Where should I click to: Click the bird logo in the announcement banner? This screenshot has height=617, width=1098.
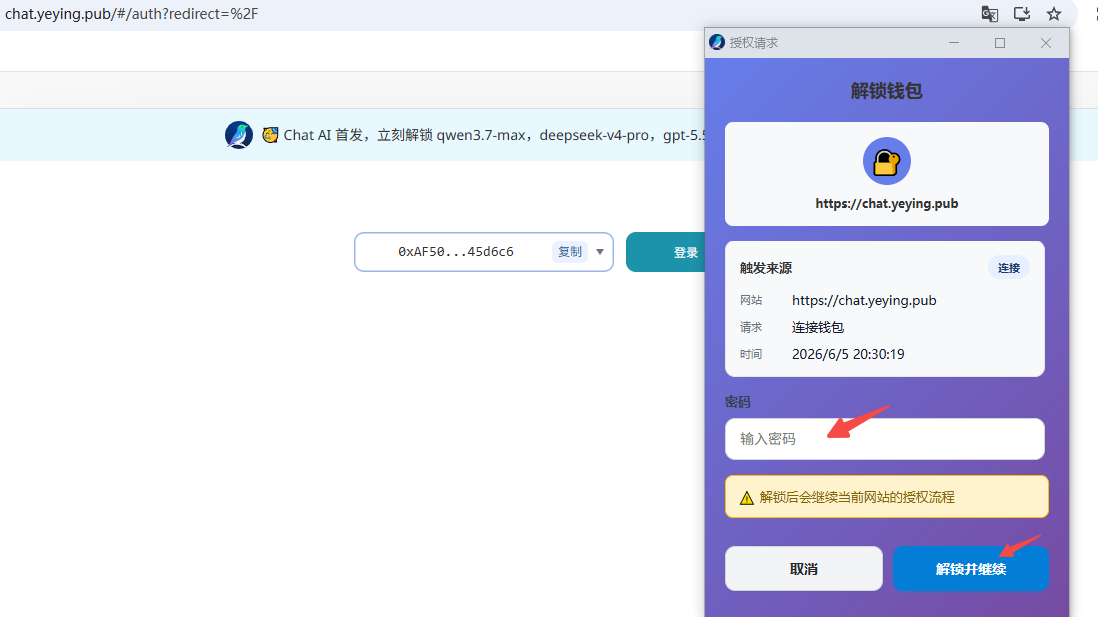239,134
